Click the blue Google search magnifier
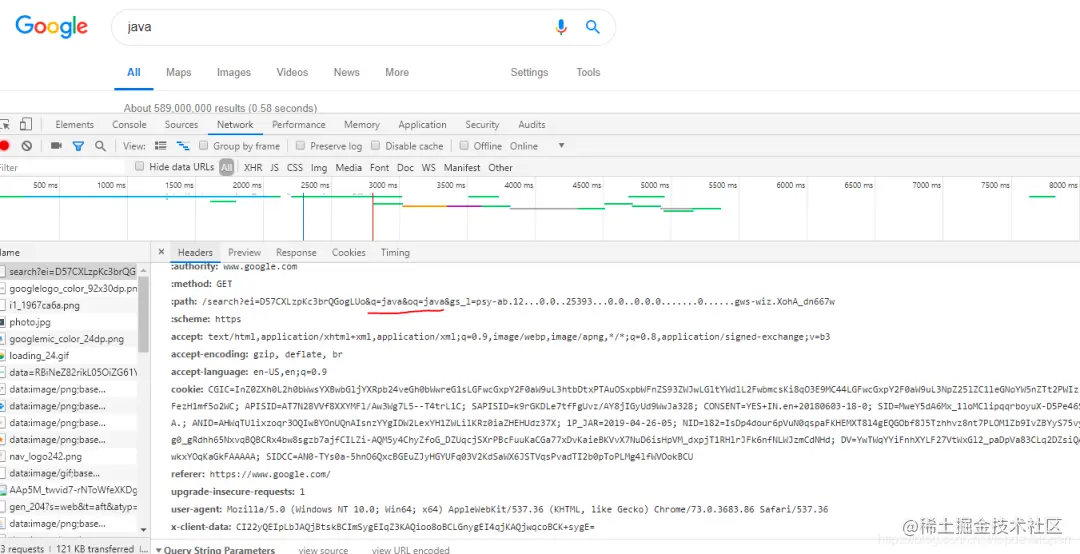 592,27
